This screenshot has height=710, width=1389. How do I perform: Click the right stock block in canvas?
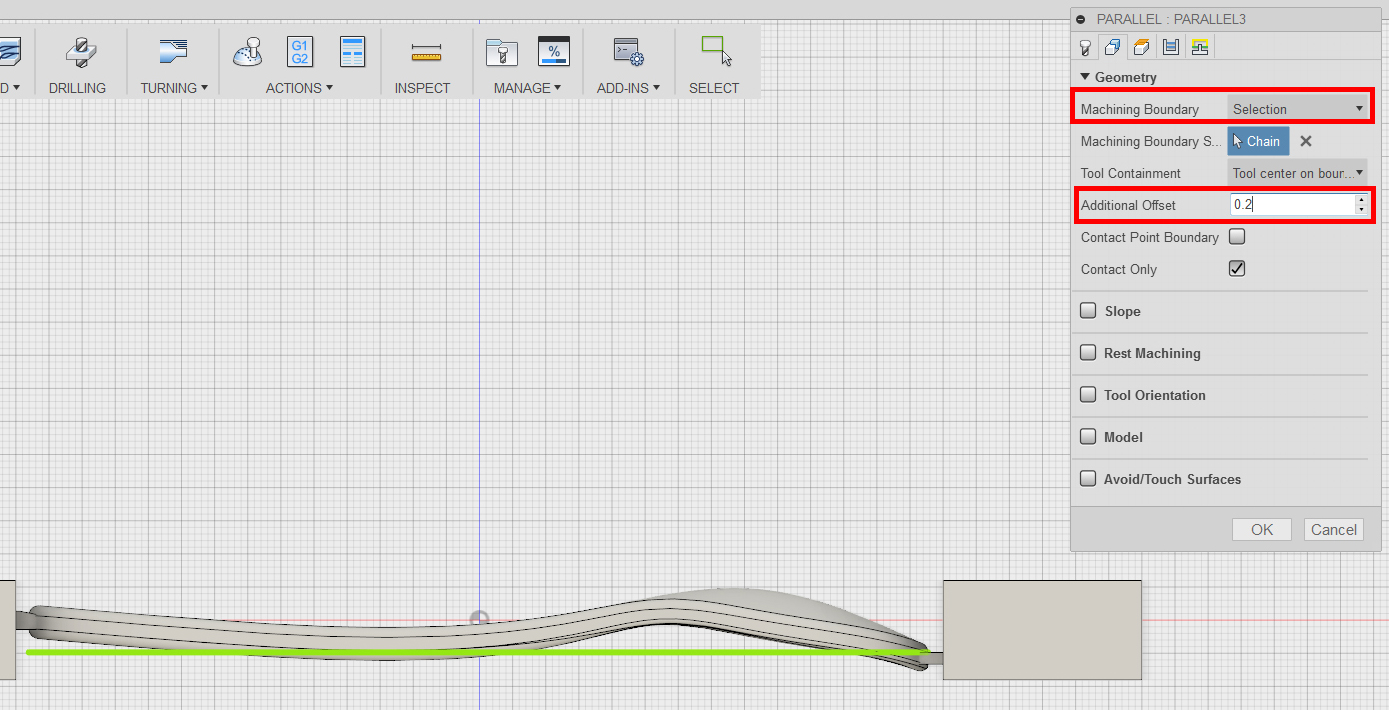tap(1042, 629)
